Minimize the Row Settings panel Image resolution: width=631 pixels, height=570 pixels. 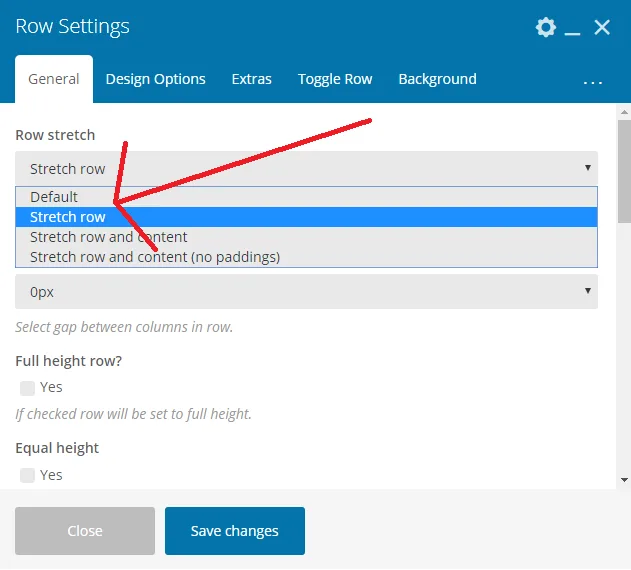click(x=572, y=28)
